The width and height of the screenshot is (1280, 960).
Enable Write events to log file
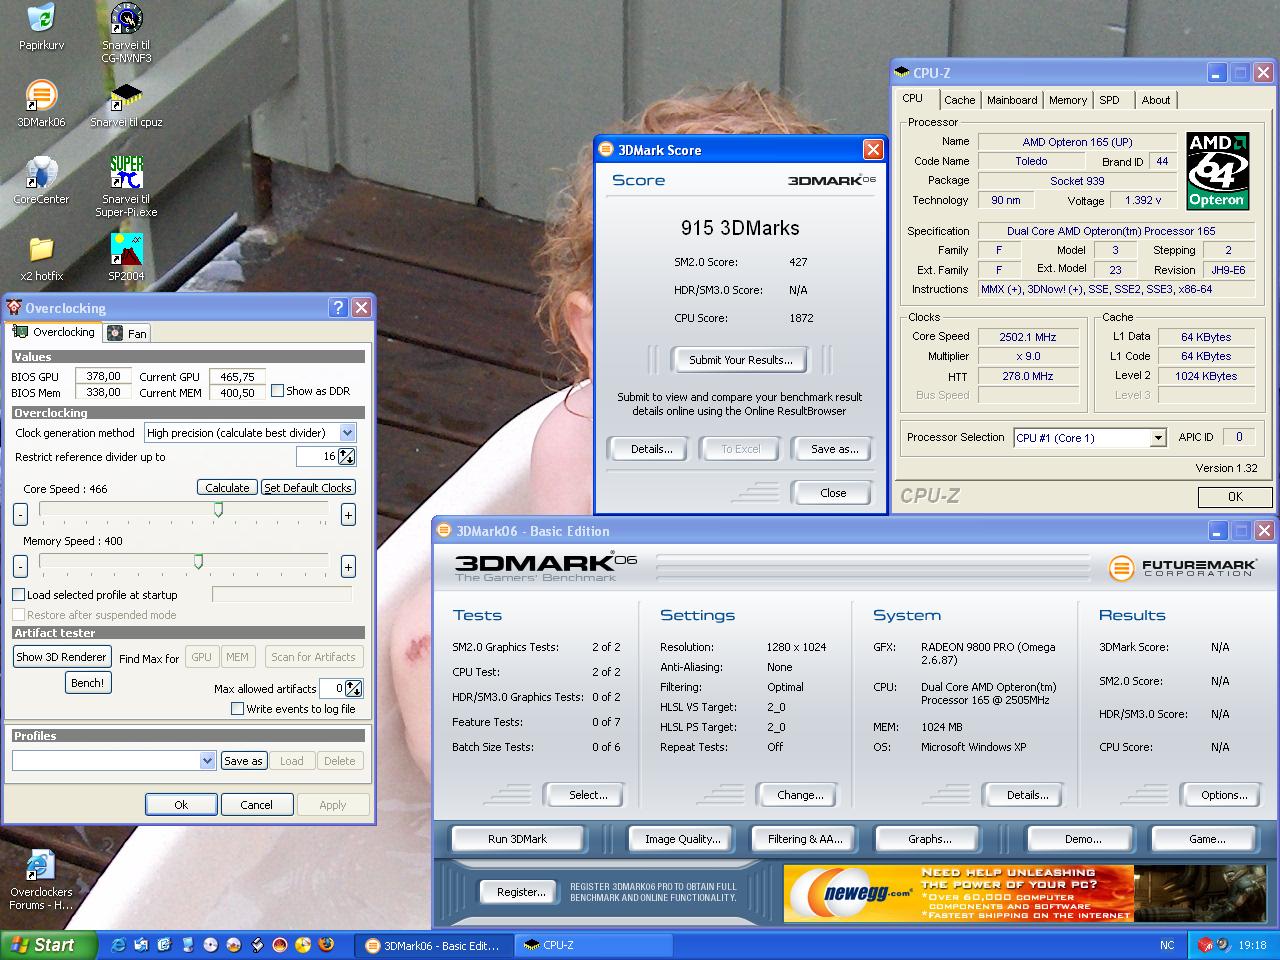(x=238, y=709)
